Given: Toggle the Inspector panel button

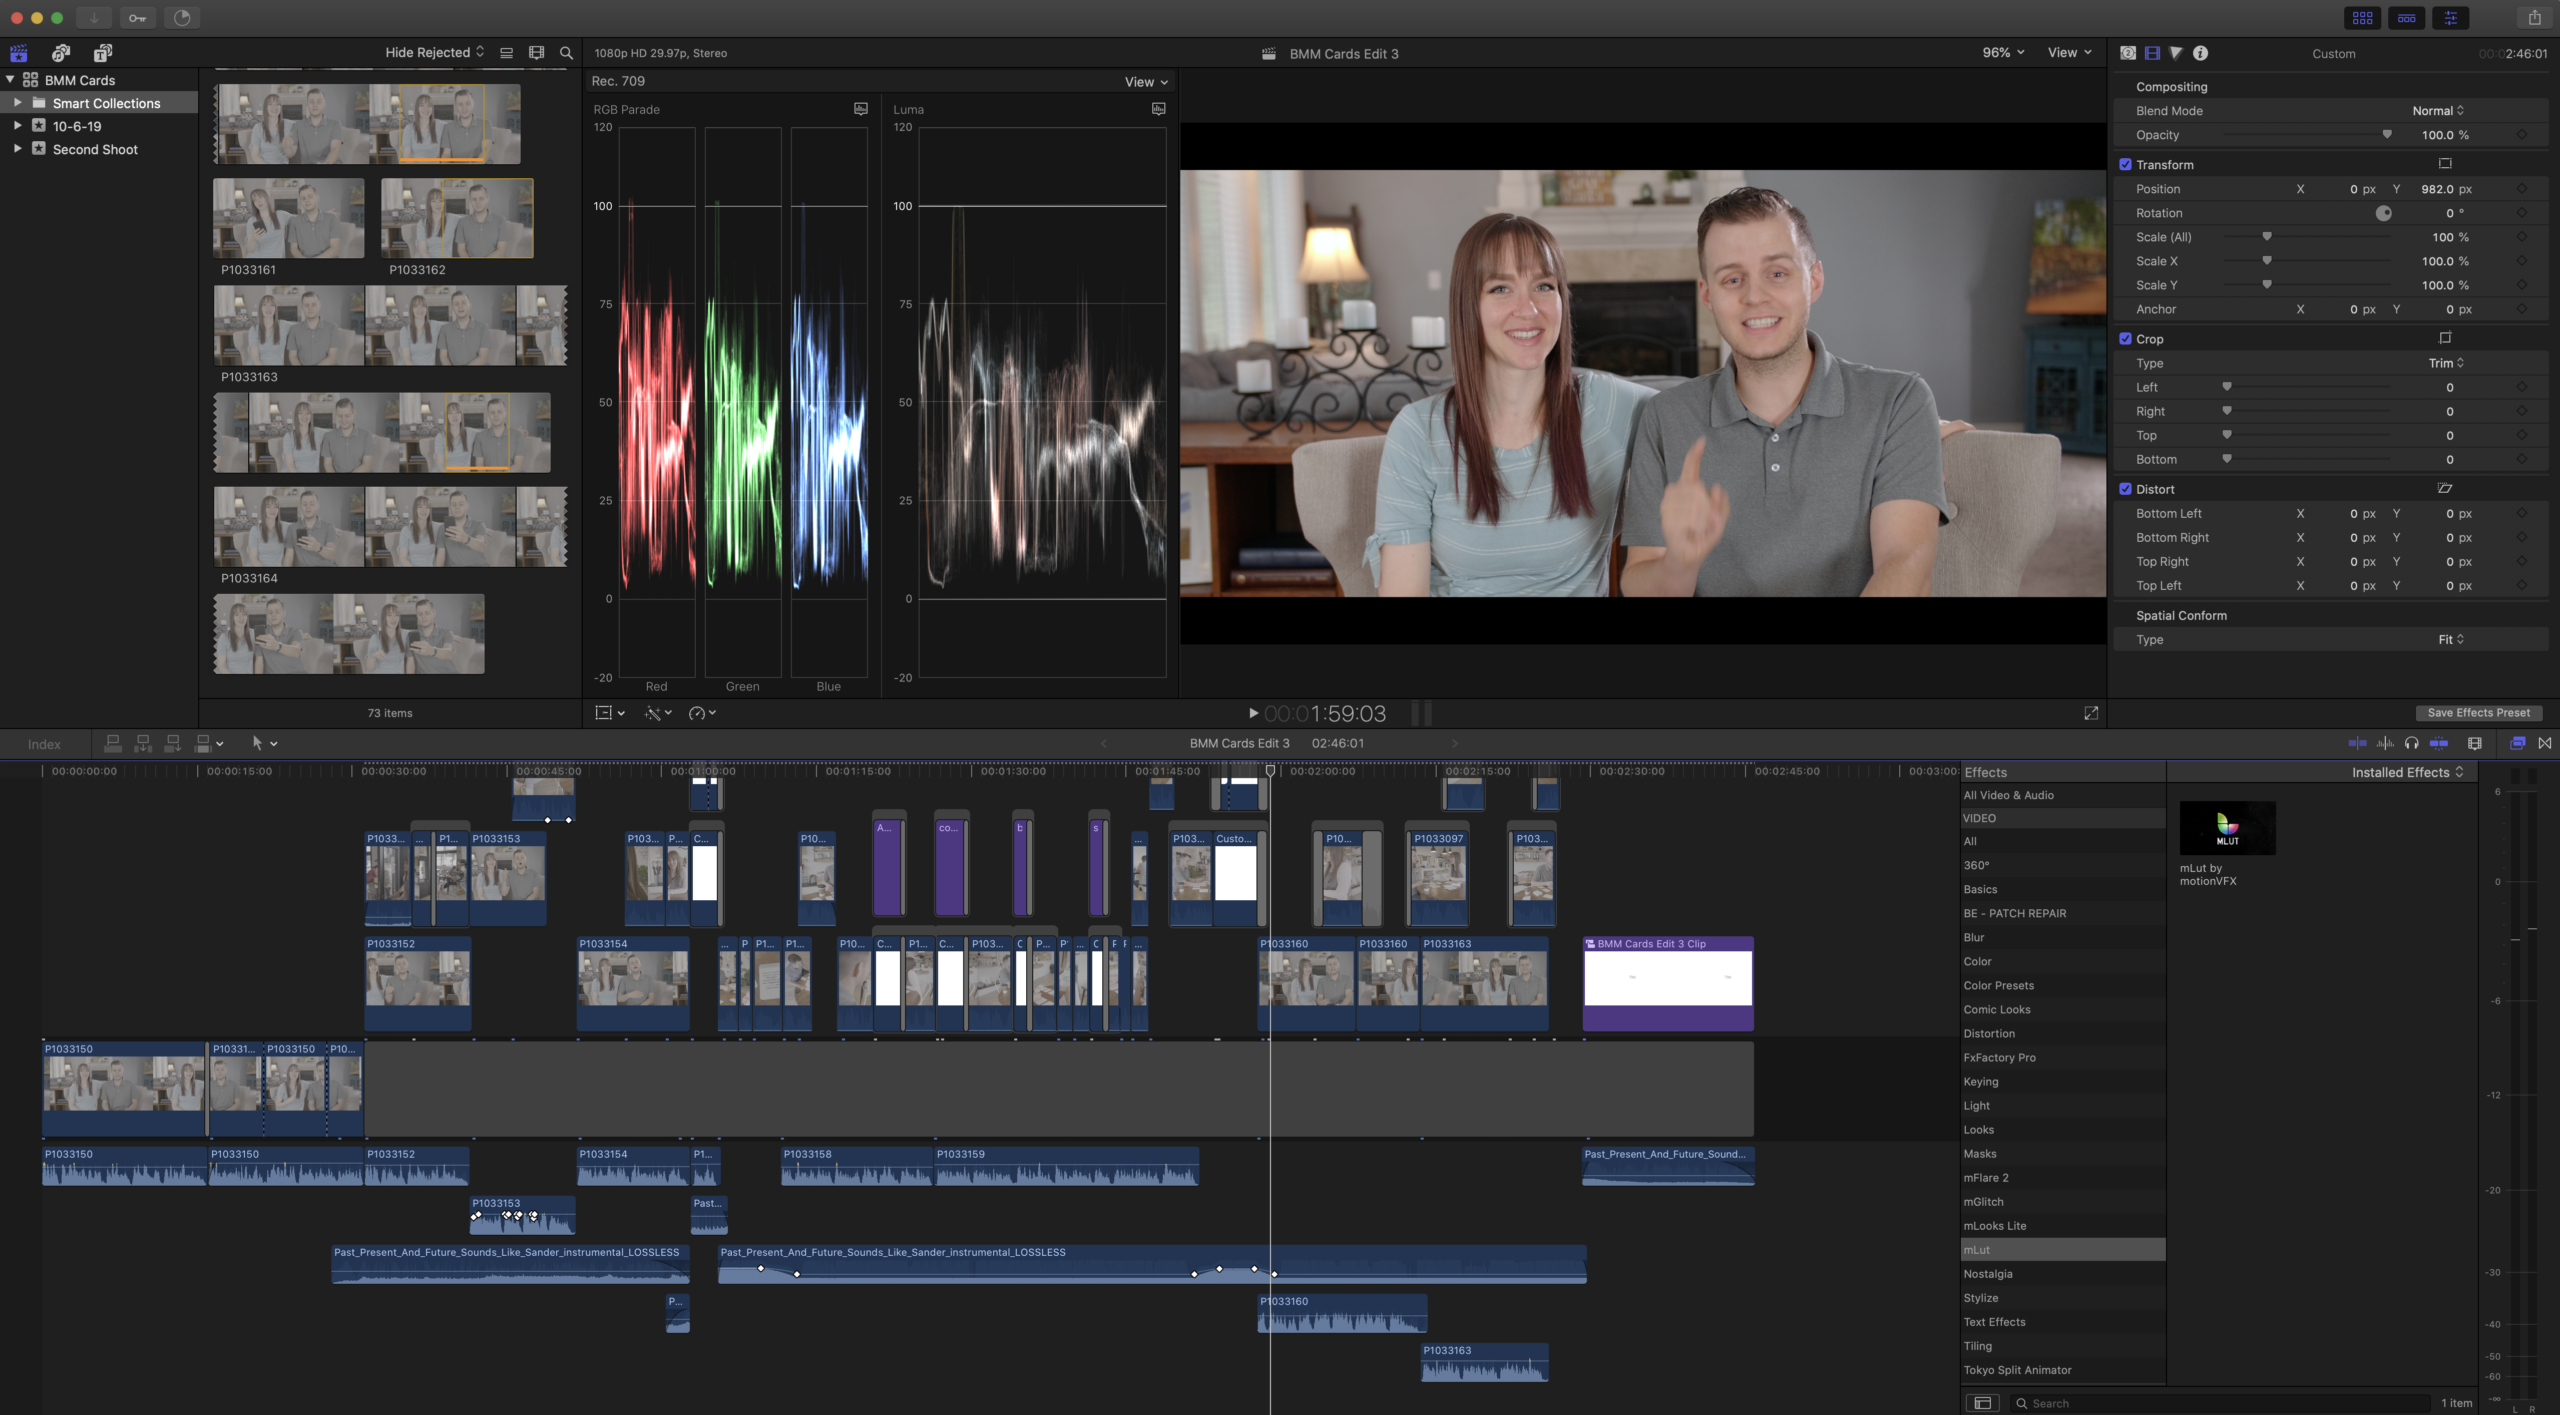Looking at the screenshot, I should (x=2451, y=18).
